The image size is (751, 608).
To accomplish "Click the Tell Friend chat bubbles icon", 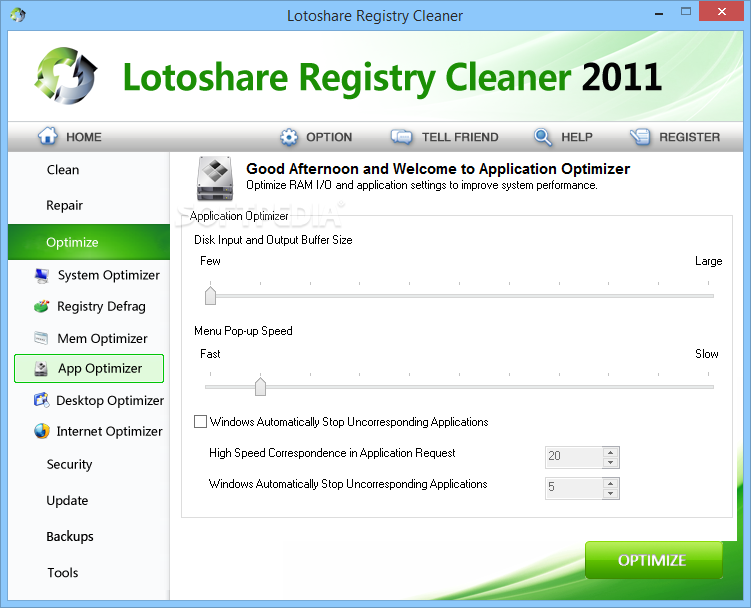I will pyautogui.click(x=401, y=137).
